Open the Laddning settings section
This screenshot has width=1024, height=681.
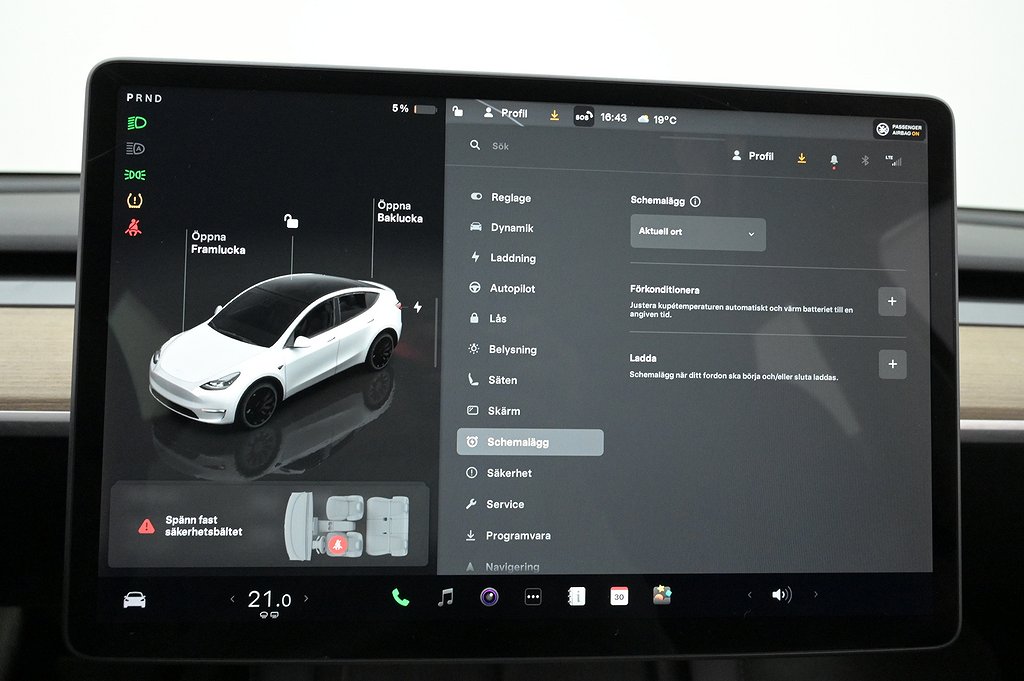[x=512, y=258]
